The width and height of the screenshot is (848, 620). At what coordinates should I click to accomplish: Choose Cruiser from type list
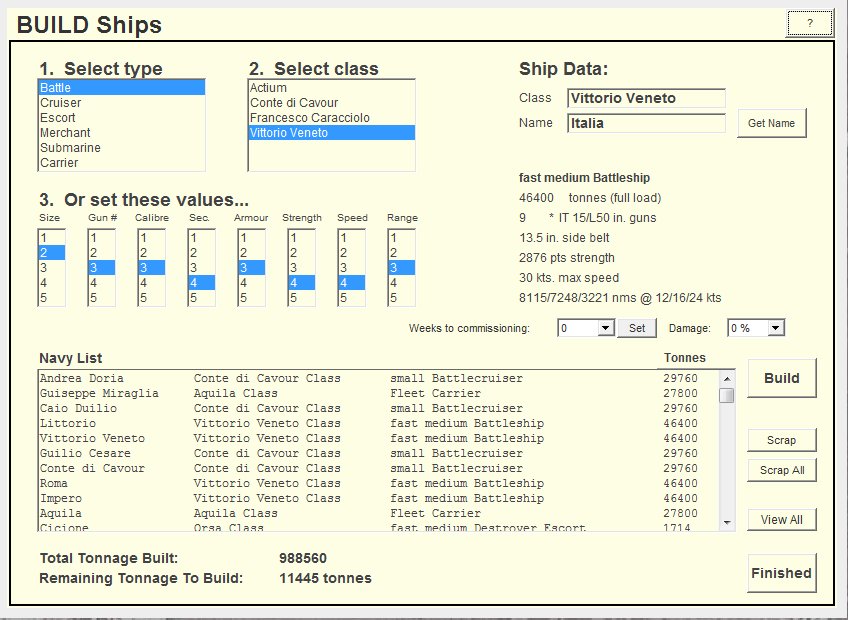[61, 103]
